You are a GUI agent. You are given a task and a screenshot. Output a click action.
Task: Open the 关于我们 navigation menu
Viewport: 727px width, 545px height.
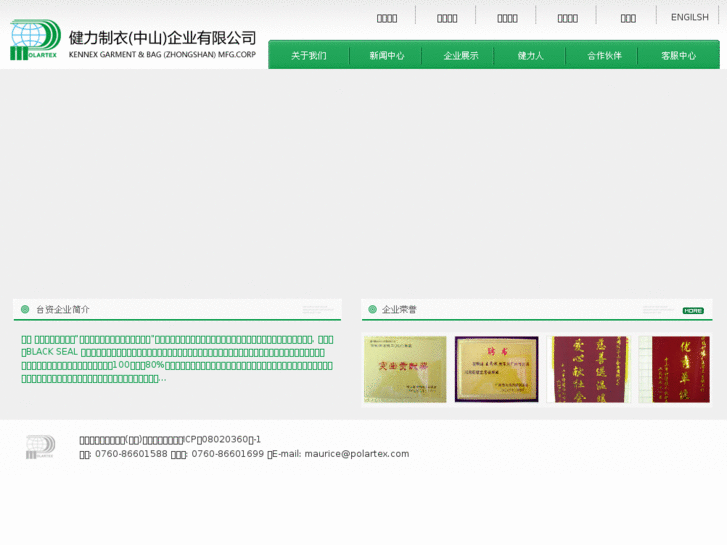coord(309,56)
